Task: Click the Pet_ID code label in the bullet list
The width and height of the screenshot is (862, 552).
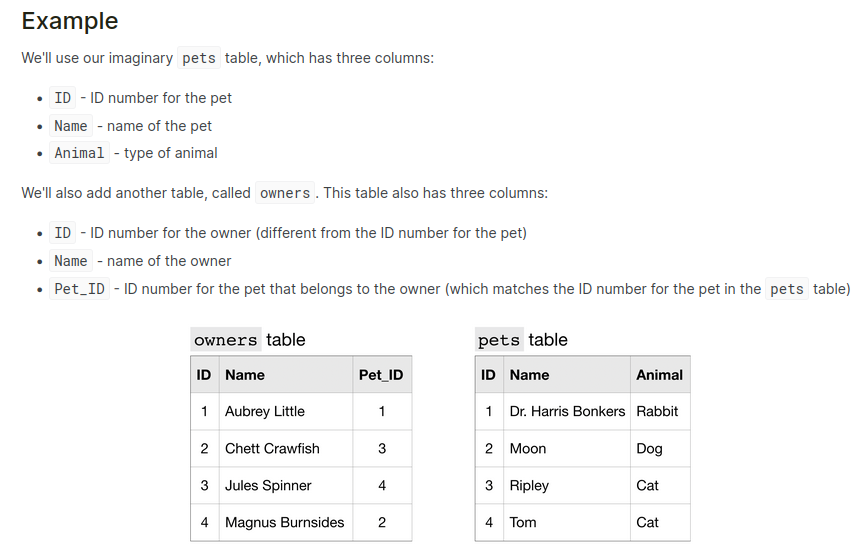Action: [x=79, y=289]
